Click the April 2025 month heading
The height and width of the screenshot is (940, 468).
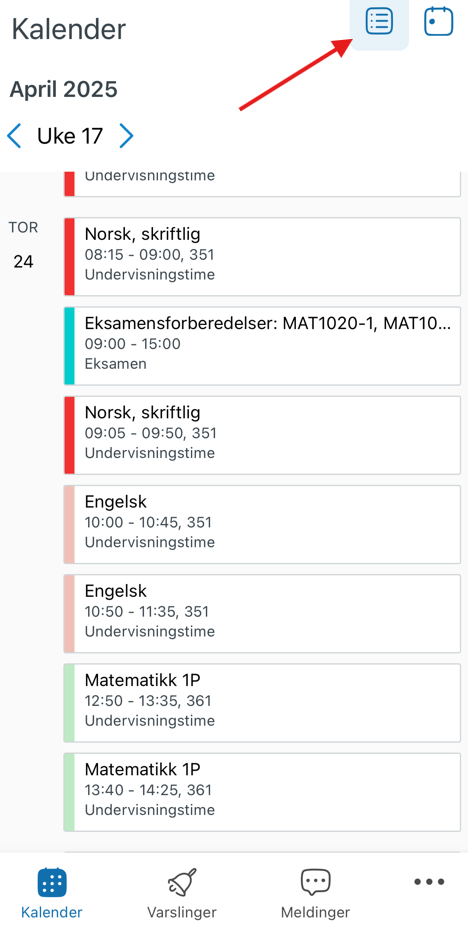pyautogui.click(x=64, y=90)
